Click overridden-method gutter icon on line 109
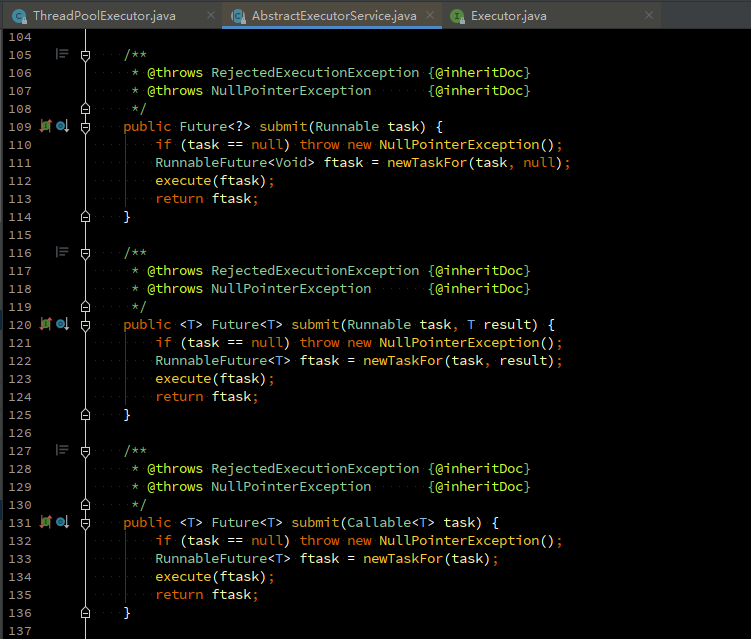 coord(62,126)
